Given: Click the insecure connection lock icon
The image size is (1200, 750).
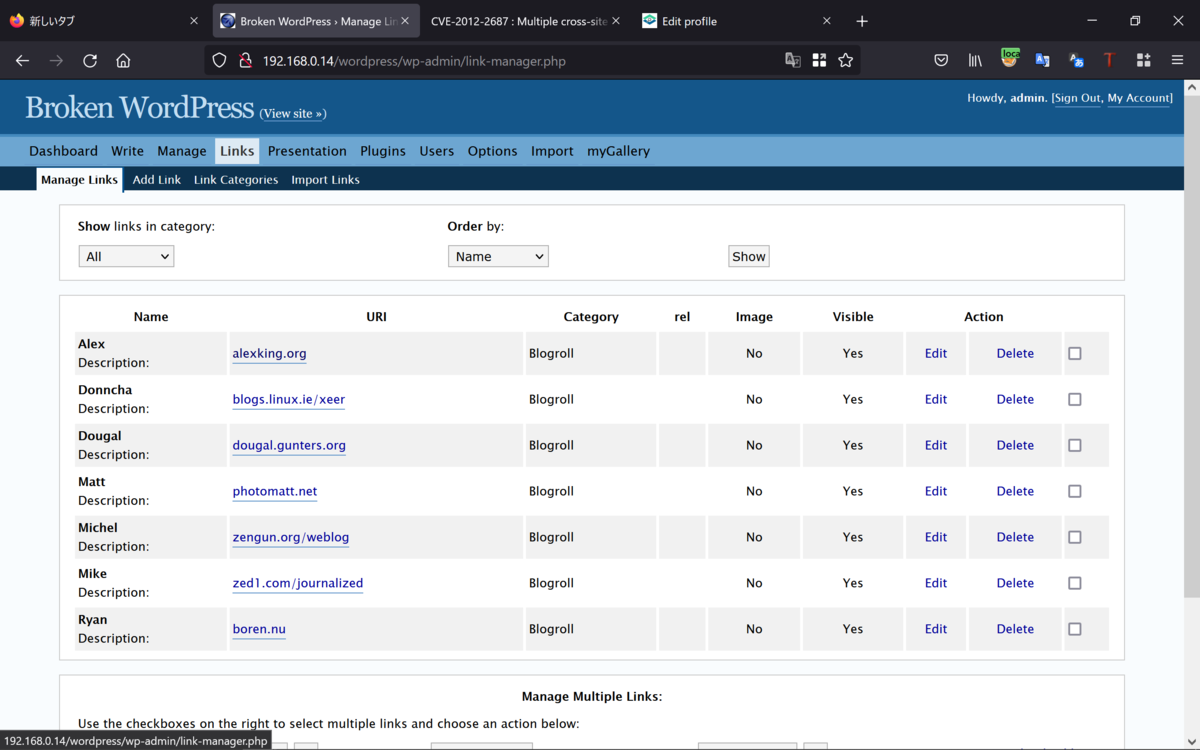Looking at the screenshot, I should click(245, 61).
